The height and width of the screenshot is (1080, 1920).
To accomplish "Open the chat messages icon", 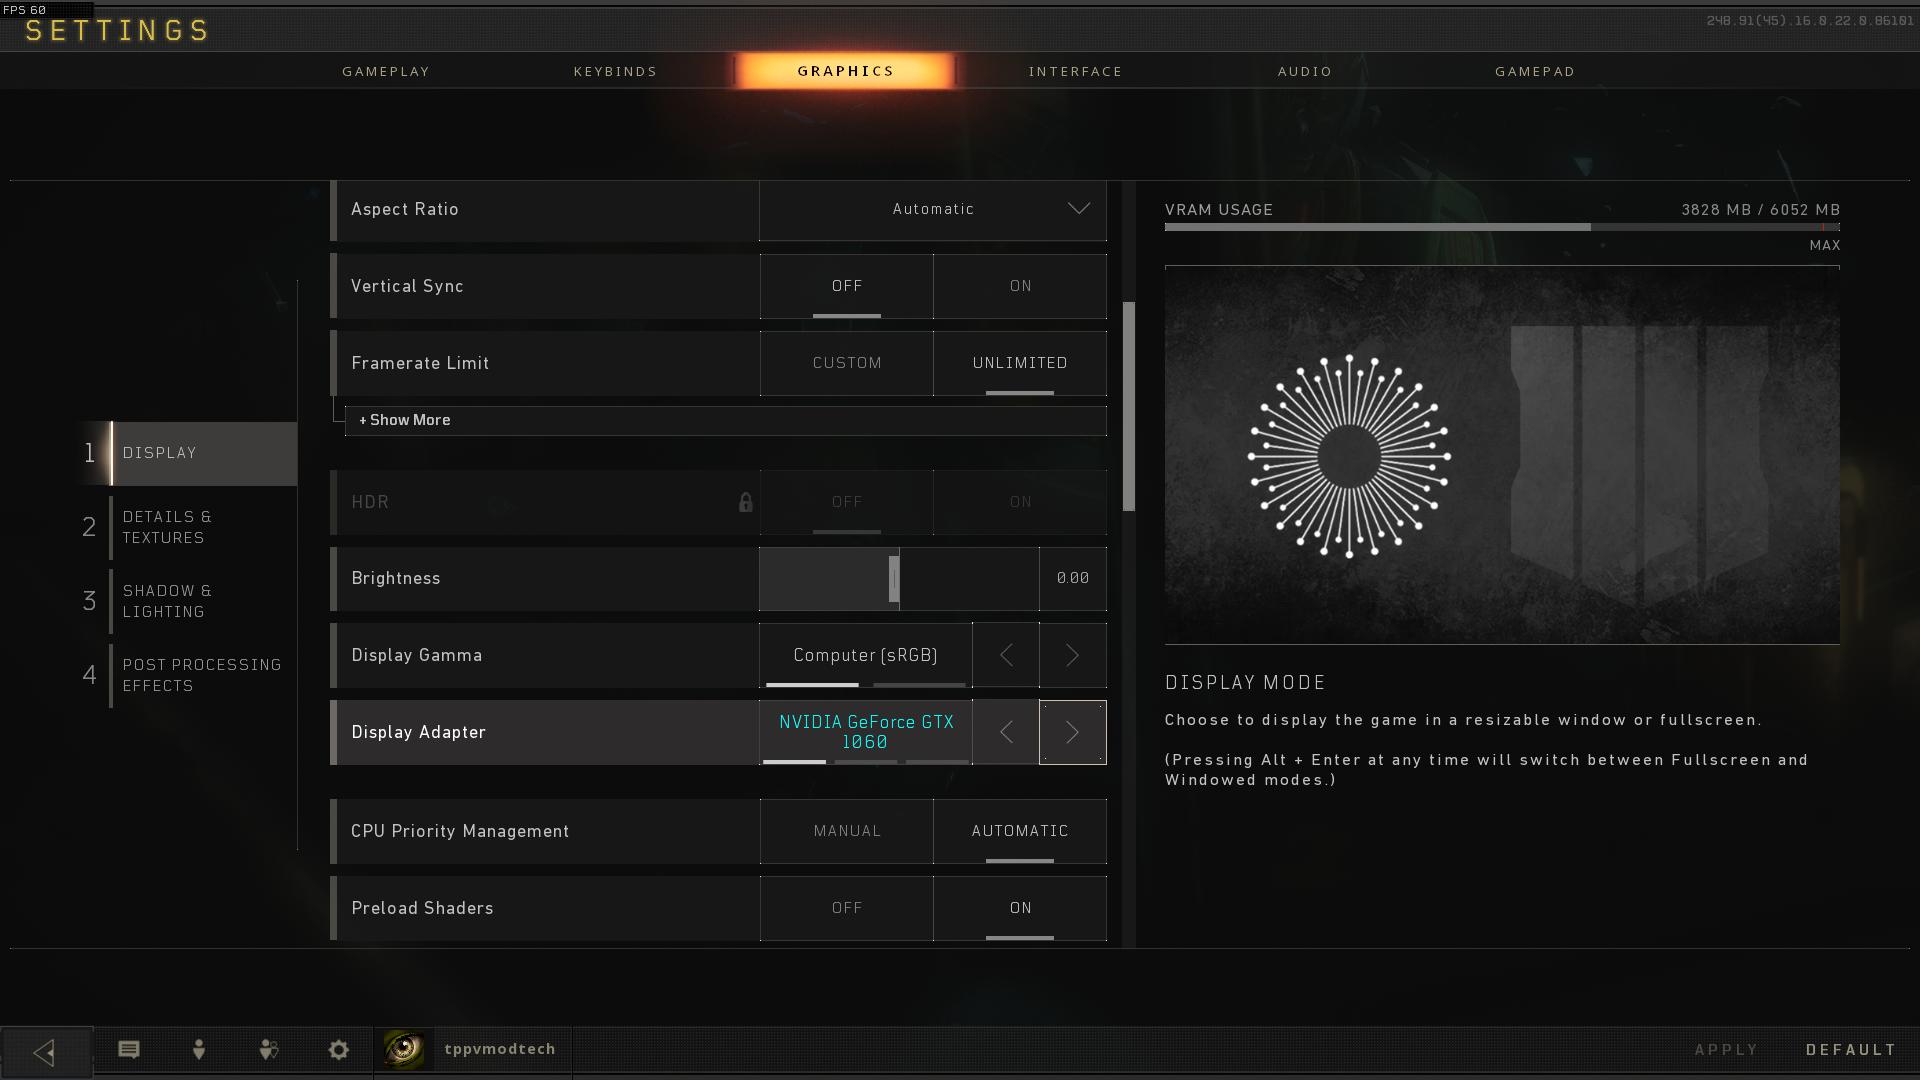I will tap(129, 1049).
